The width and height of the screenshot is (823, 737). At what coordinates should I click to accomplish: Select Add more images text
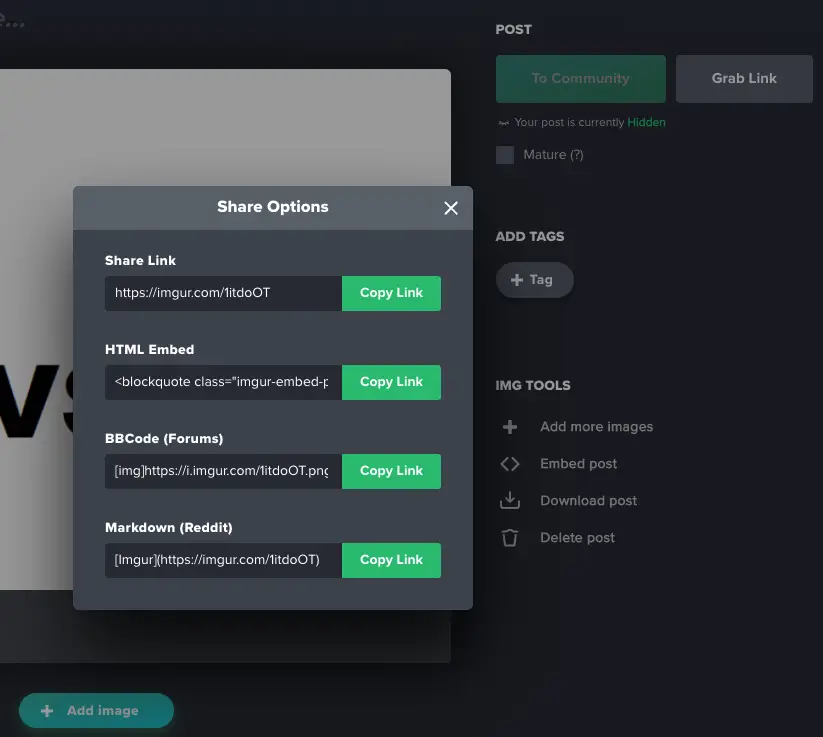(x=596, y=427)
